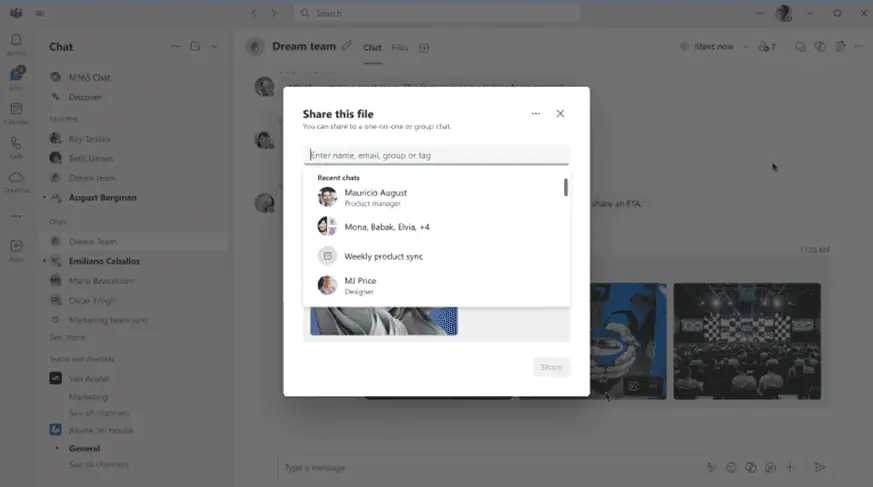This screenshot has height=487, width=873.
Task: Open the General channel
Action: click(84, 448)
